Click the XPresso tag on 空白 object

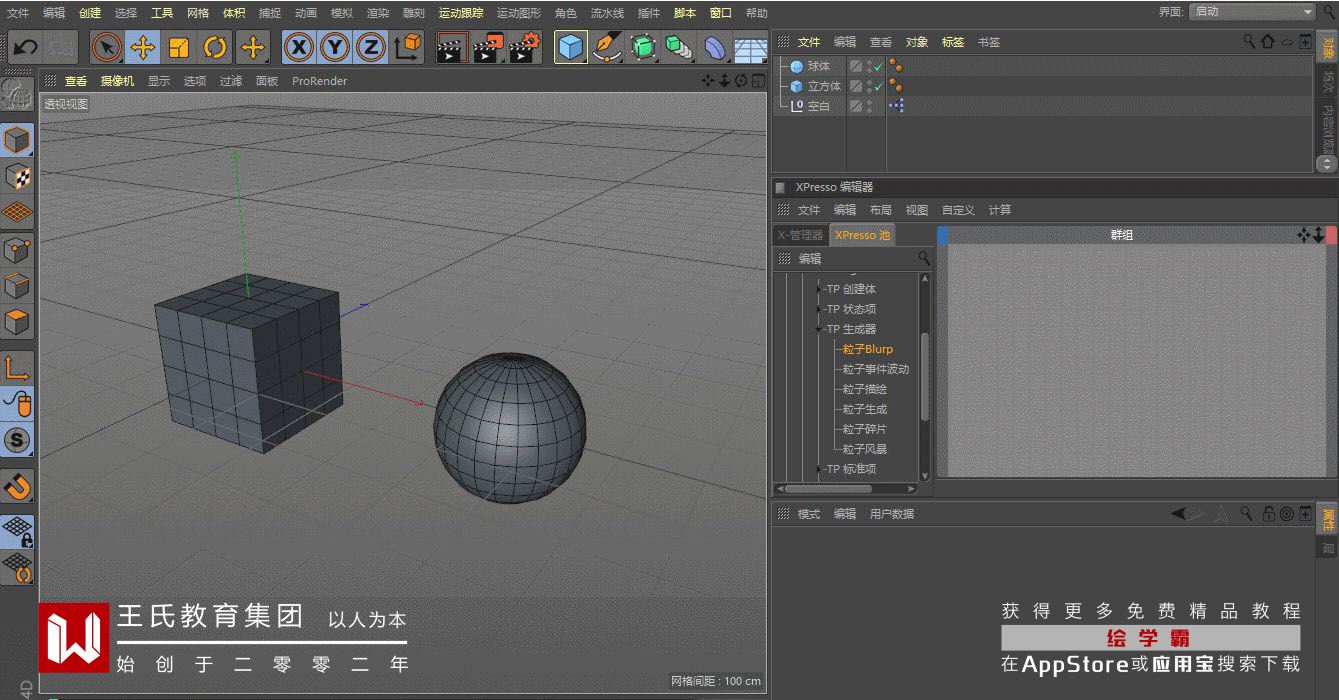pos(896,105)
